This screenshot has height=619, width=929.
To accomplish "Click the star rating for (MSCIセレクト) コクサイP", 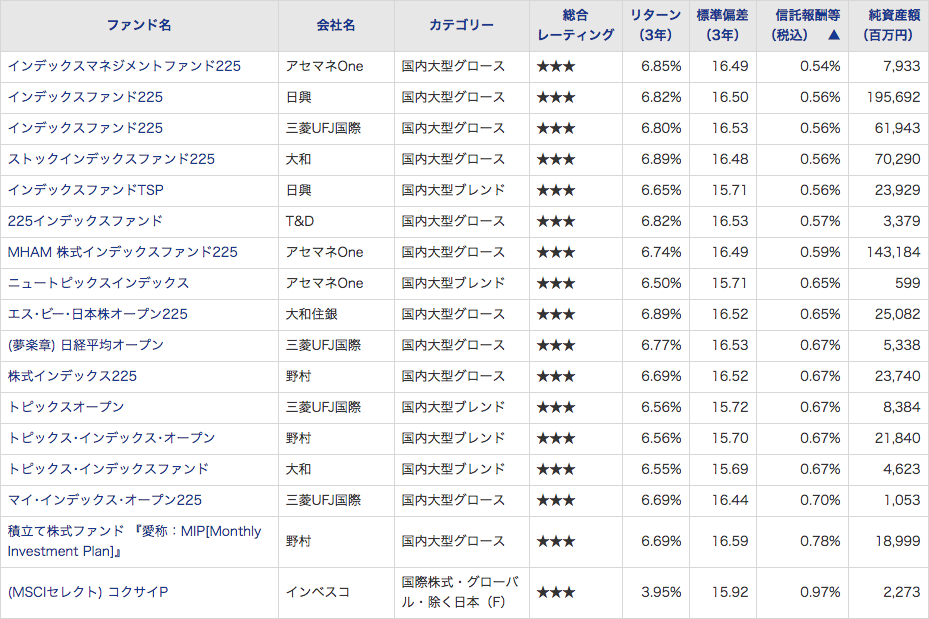I will (556, 592).
